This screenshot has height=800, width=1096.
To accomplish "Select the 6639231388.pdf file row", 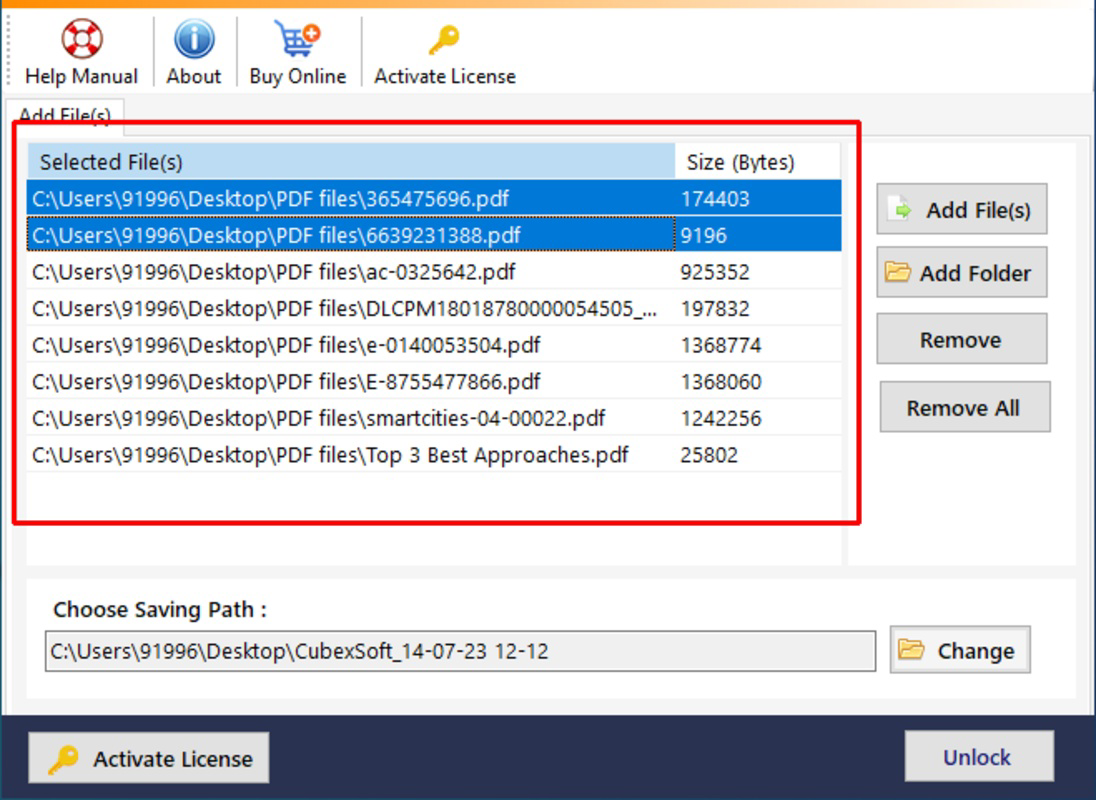I will pos(434,235).
